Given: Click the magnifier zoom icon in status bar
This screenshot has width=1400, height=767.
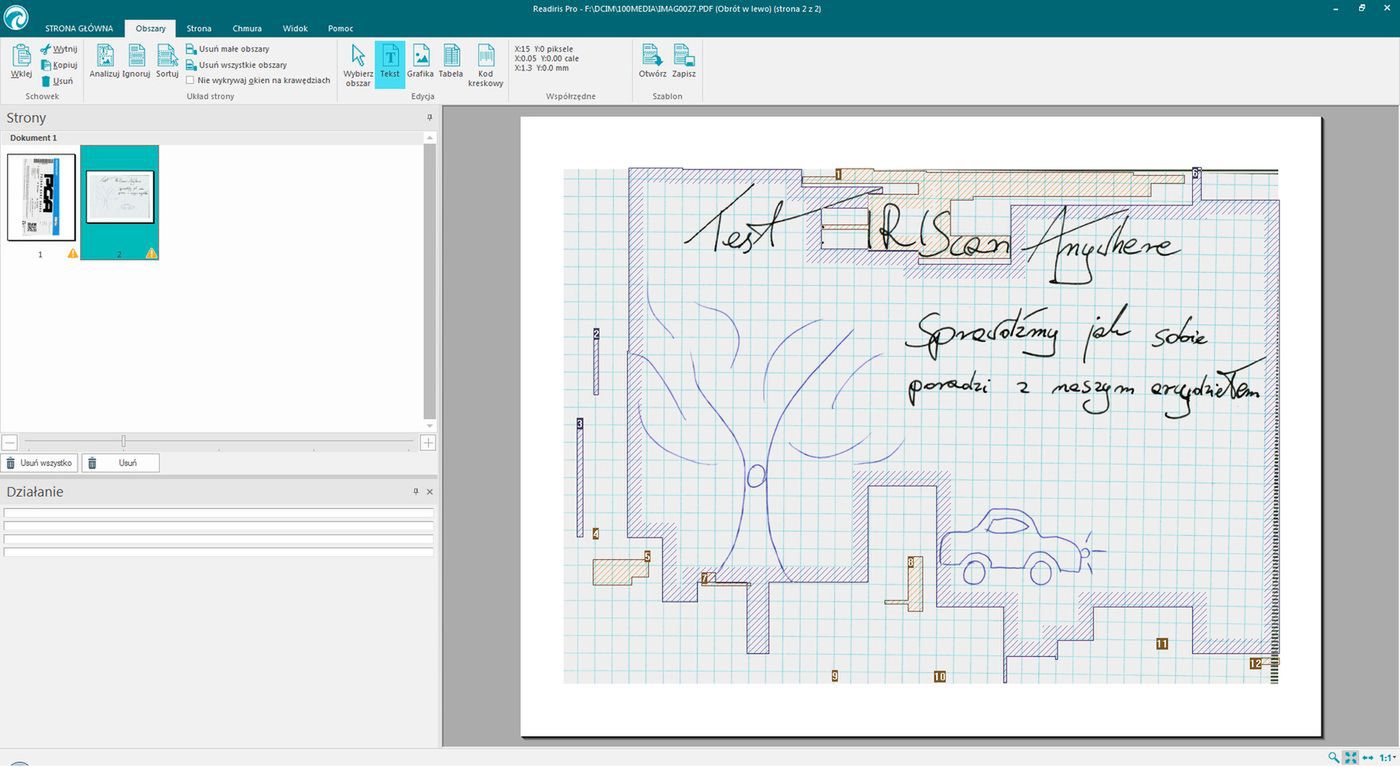Looking at the screenshot, I should pyautogui.click(x=1334, y=758).
